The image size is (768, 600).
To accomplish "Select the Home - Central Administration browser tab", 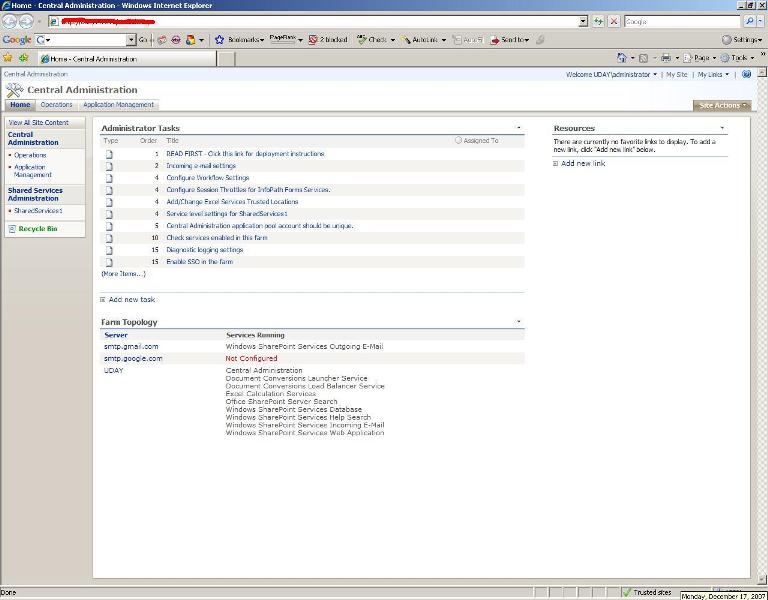I will point(127,59).
